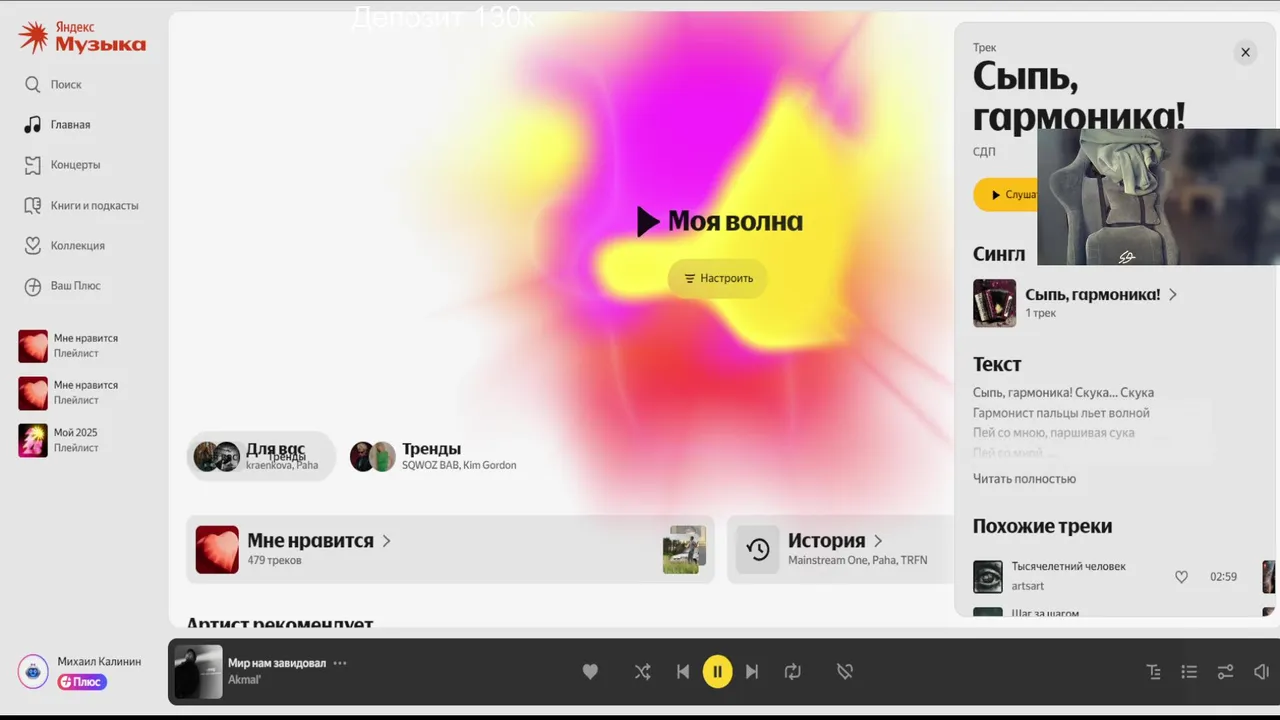Click the search magnifier icon

click(33, 85)
